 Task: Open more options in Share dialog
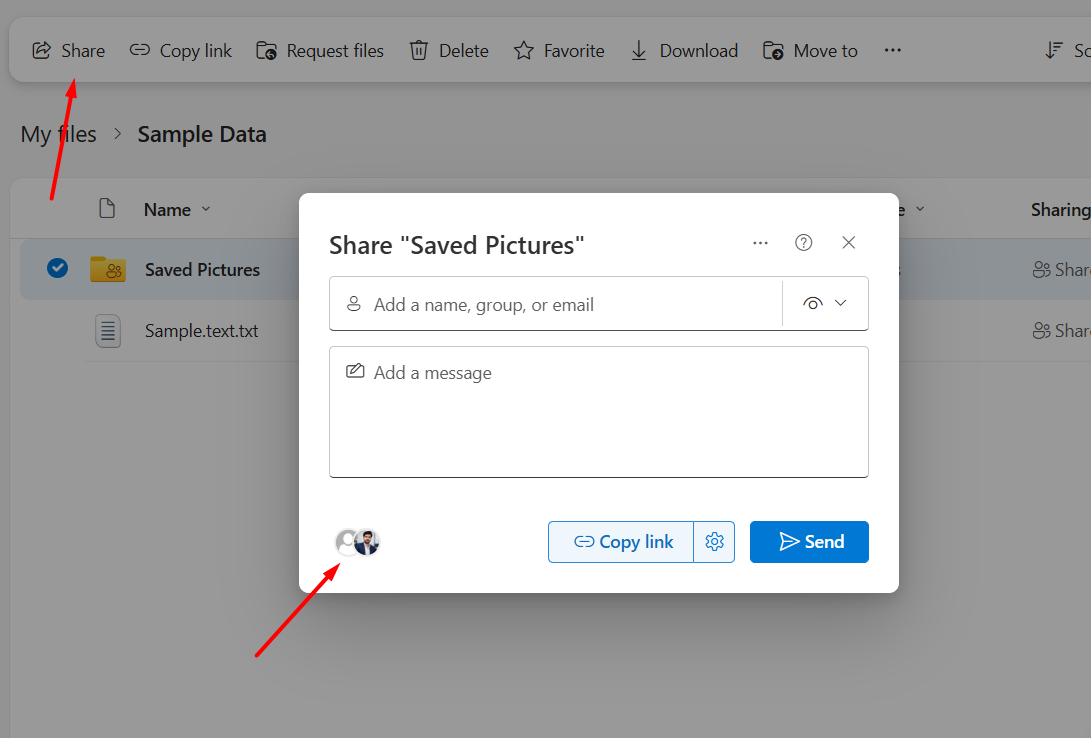[760, 243]
